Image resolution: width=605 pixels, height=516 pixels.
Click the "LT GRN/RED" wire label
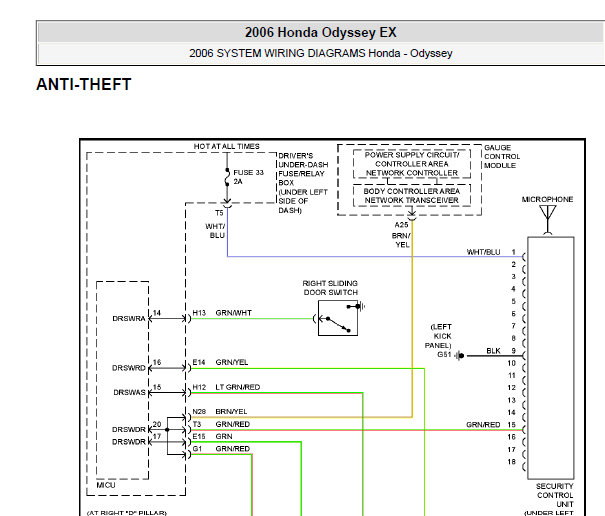(238, 387)
